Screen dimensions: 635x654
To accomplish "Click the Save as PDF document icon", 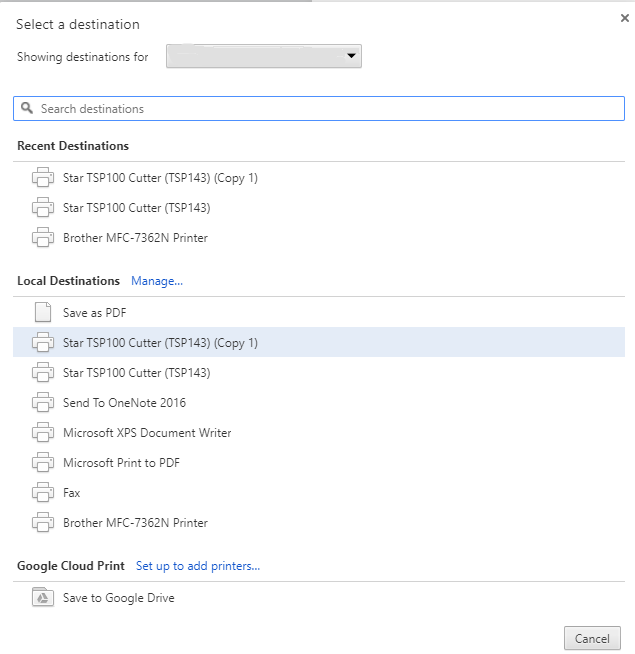I will (x=42, y=313).
